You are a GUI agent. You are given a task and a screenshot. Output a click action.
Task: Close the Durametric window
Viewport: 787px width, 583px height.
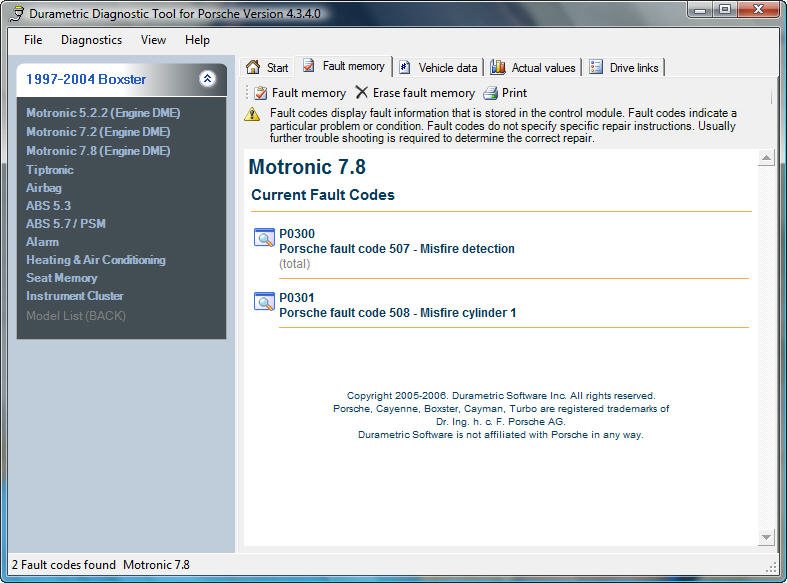click(x=758, y=10)
